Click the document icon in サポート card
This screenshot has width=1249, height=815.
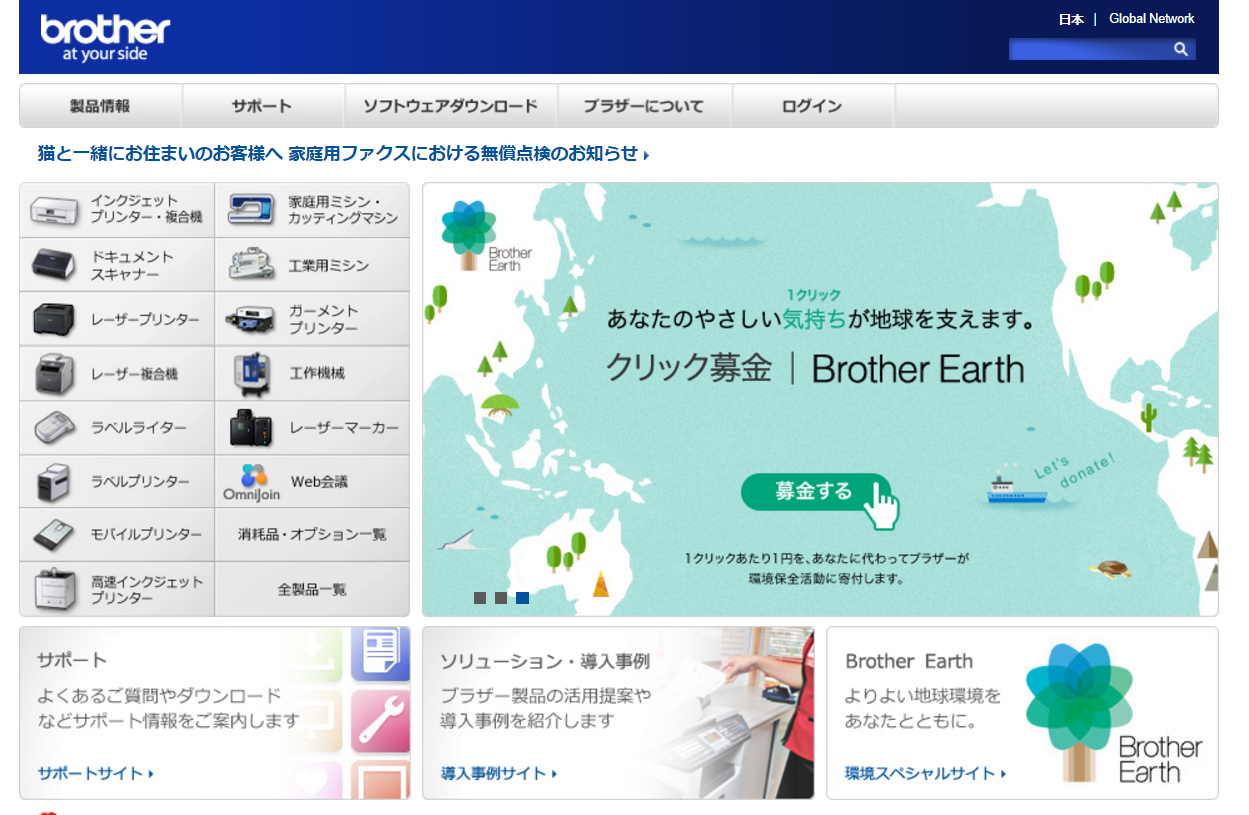[x=381, y=653]
